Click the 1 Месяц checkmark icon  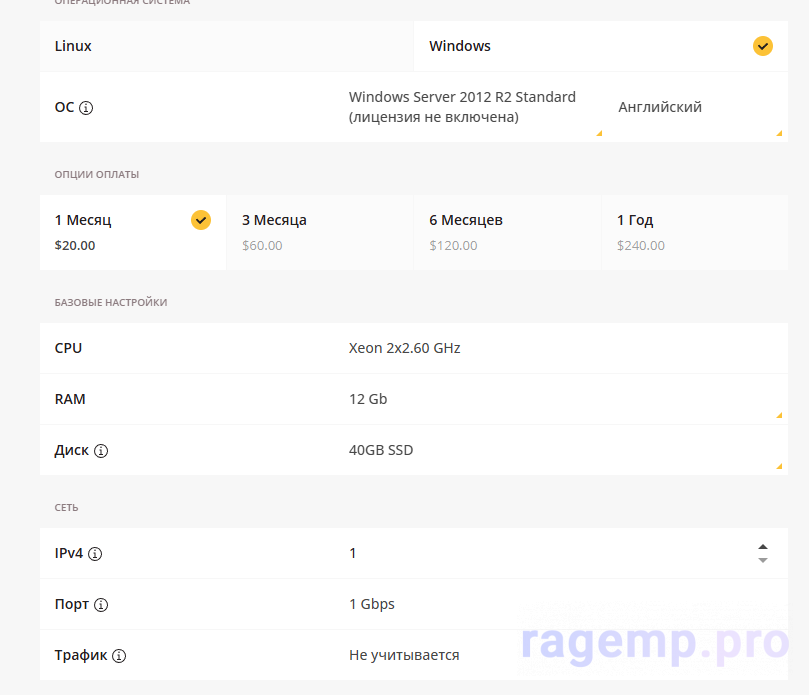click(201, 220)
